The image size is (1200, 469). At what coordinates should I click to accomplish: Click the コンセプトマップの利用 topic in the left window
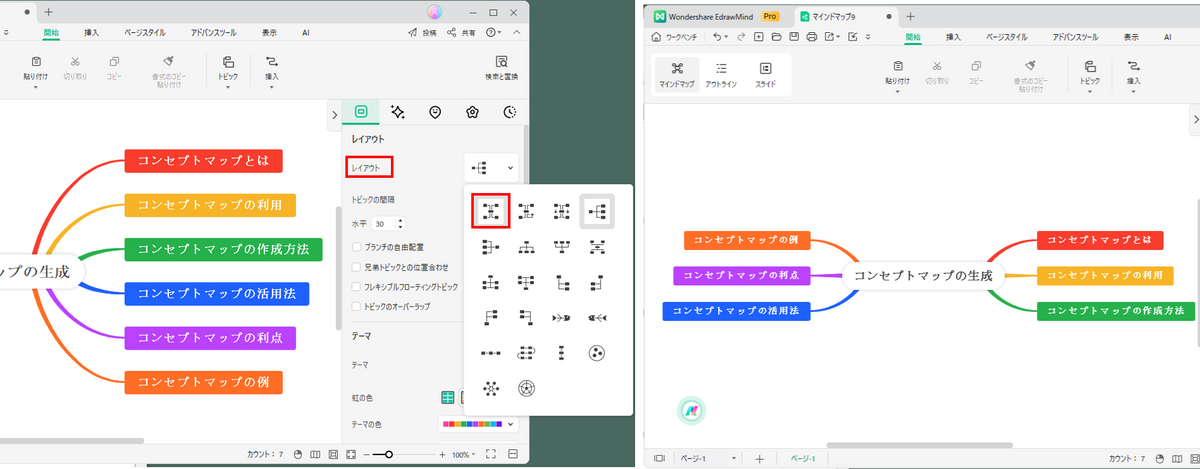(210, 205)
